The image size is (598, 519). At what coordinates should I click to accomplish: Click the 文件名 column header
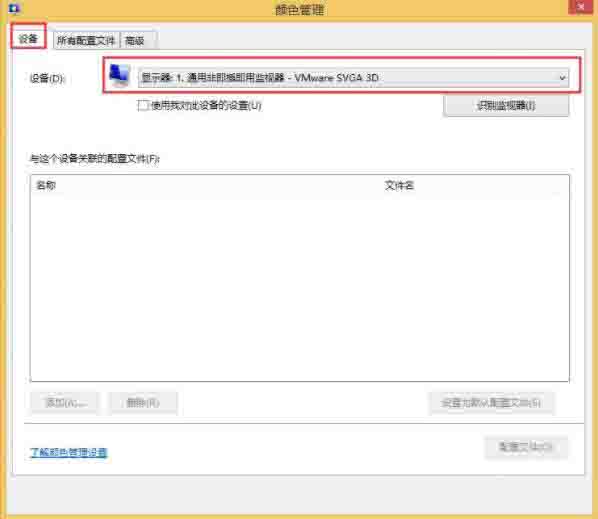click(399, 185)
